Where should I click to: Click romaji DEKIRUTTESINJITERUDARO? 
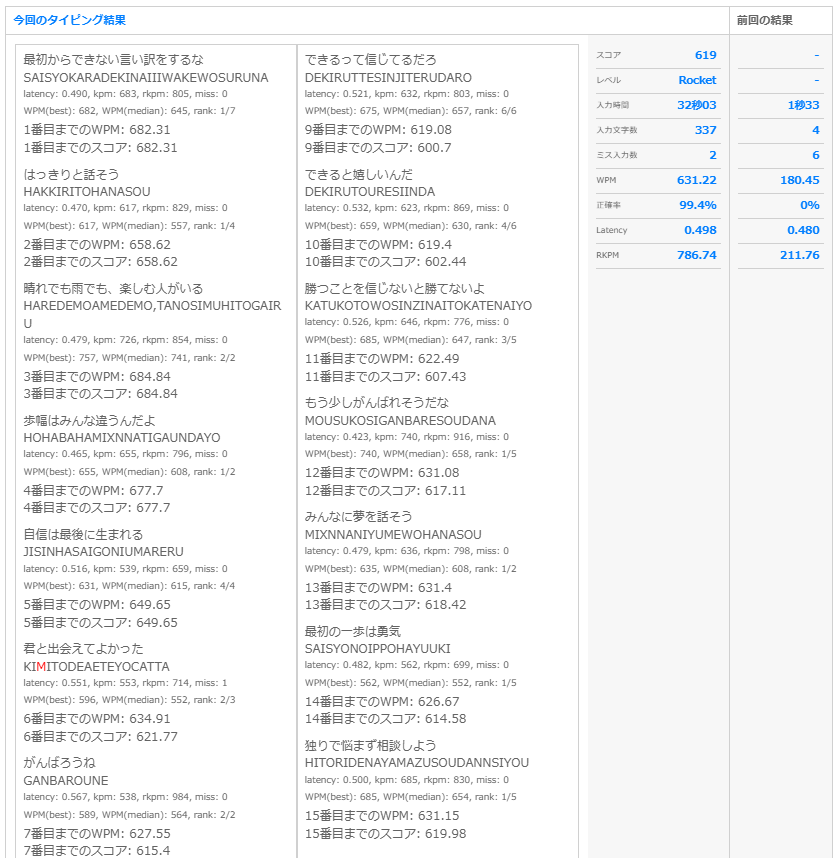pos(388,78)
